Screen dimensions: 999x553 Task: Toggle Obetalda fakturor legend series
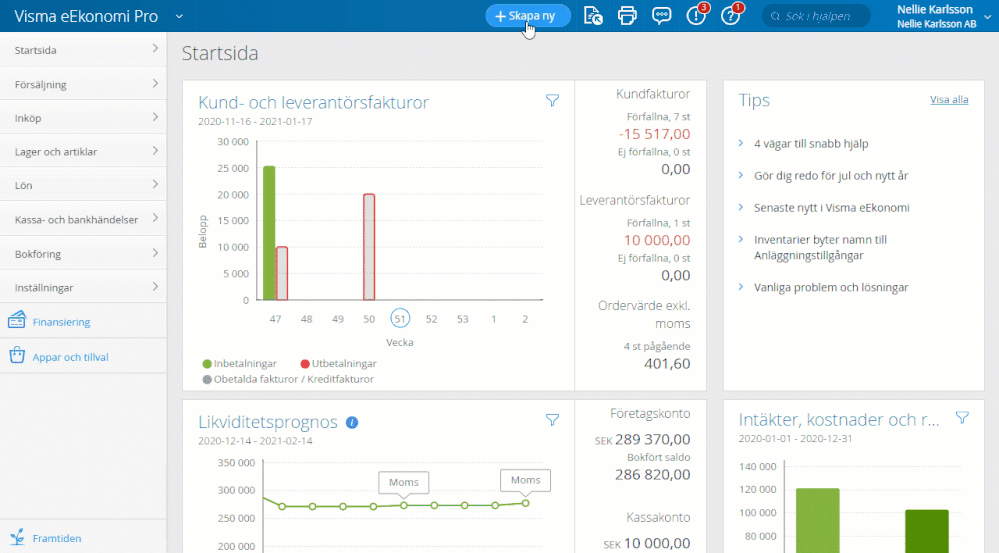tap(287, 379)
